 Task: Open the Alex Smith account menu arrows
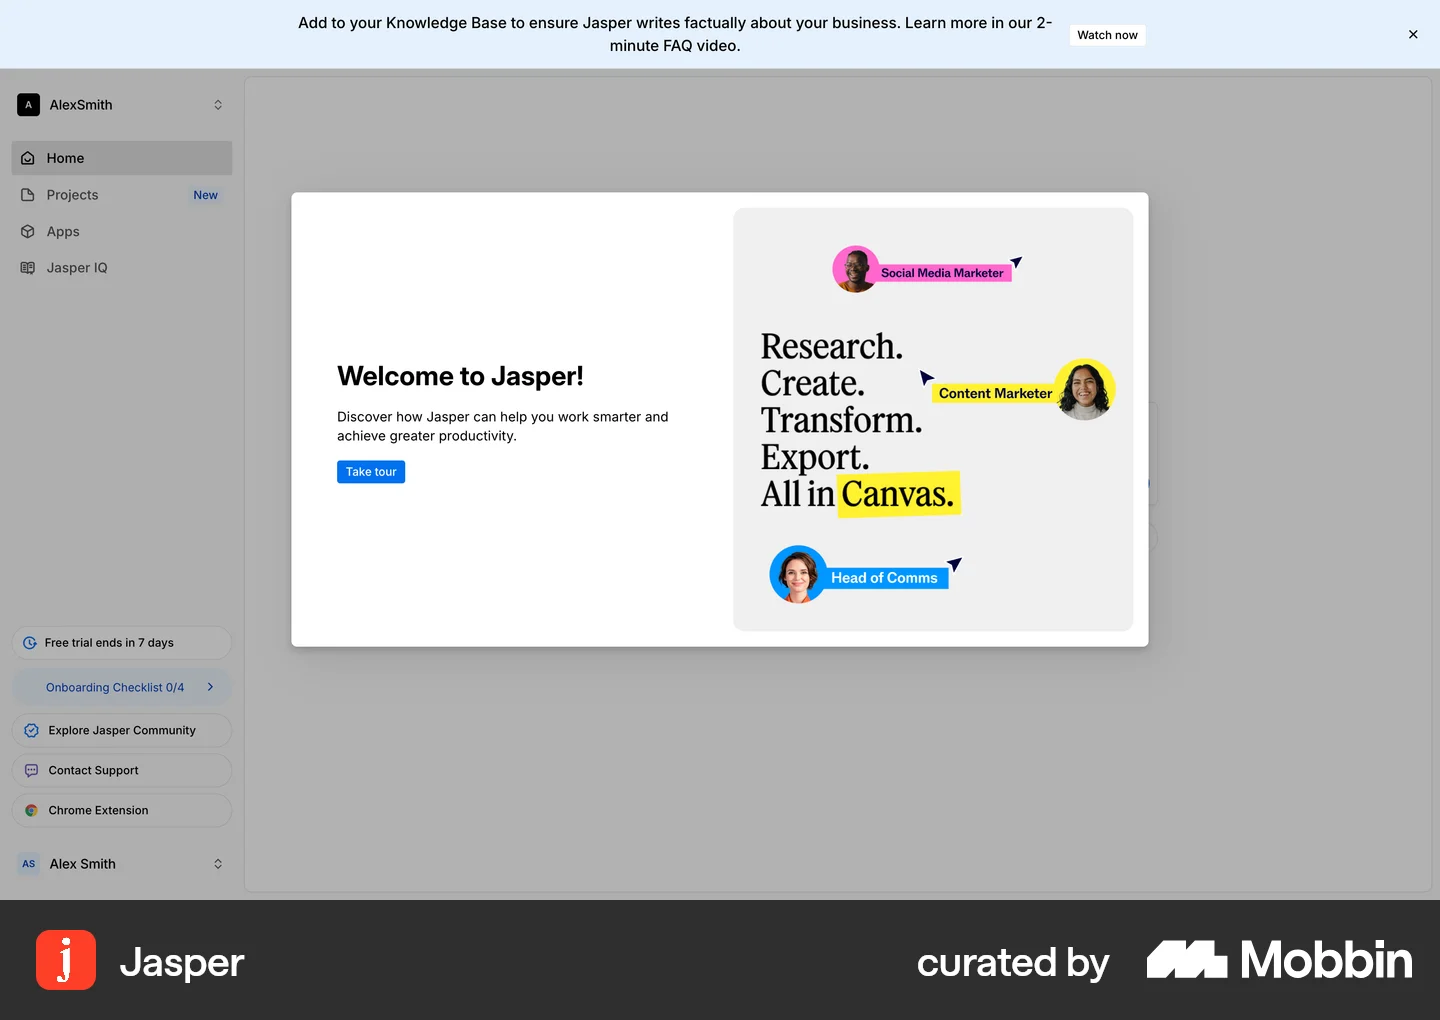coord(218,864)
